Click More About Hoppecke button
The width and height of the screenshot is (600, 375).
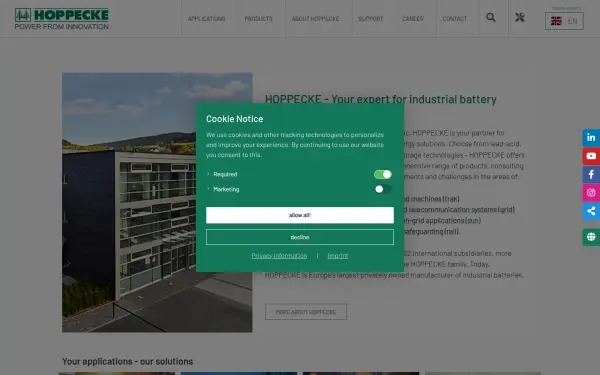tap(306, 312)
